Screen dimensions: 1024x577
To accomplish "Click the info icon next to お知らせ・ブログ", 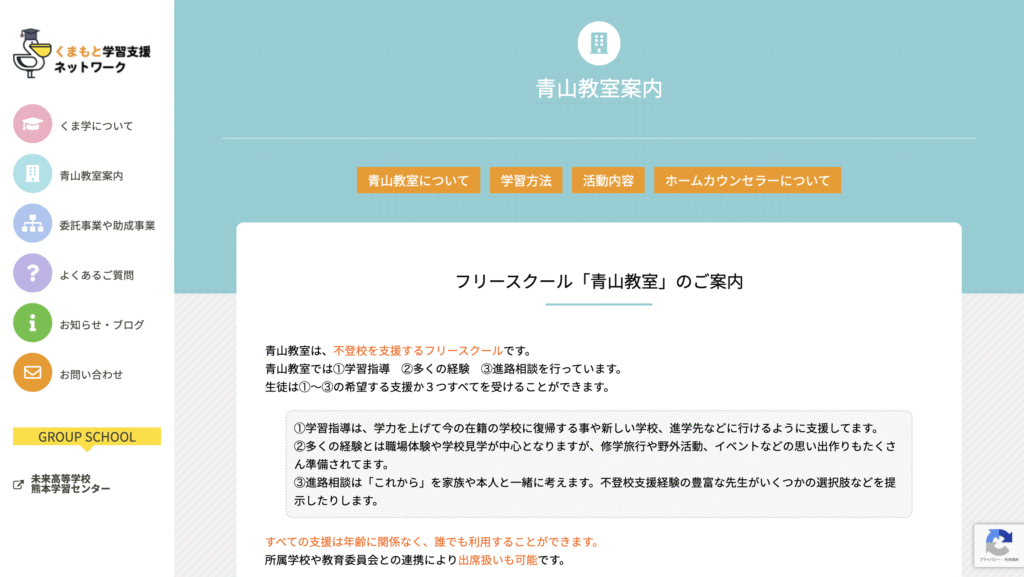I will click(33, 323).
